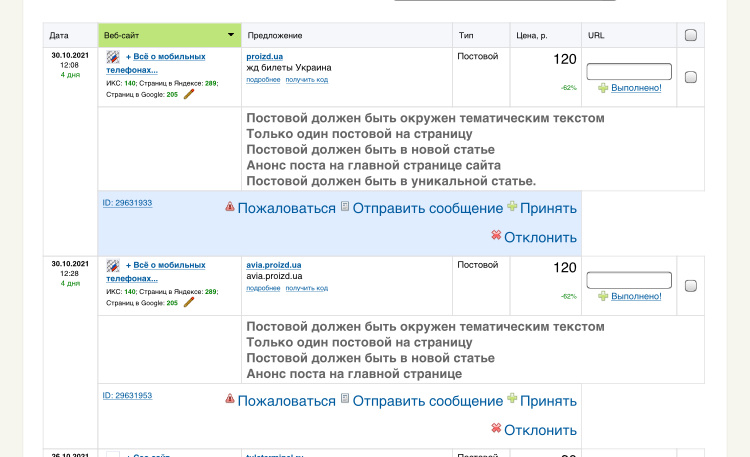
Task: Click the site favicon in the avia.proizd.ua row
Action: click(114, 266)
